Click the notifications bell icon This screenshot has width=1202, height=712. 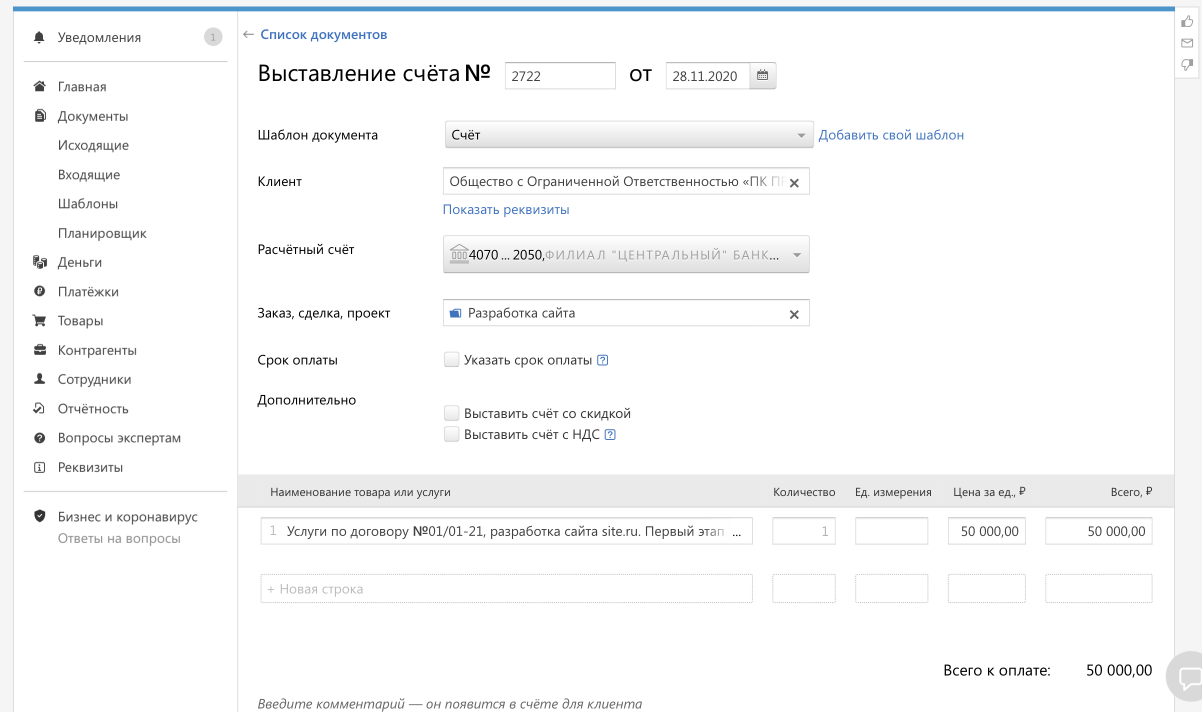pos(40,38)
